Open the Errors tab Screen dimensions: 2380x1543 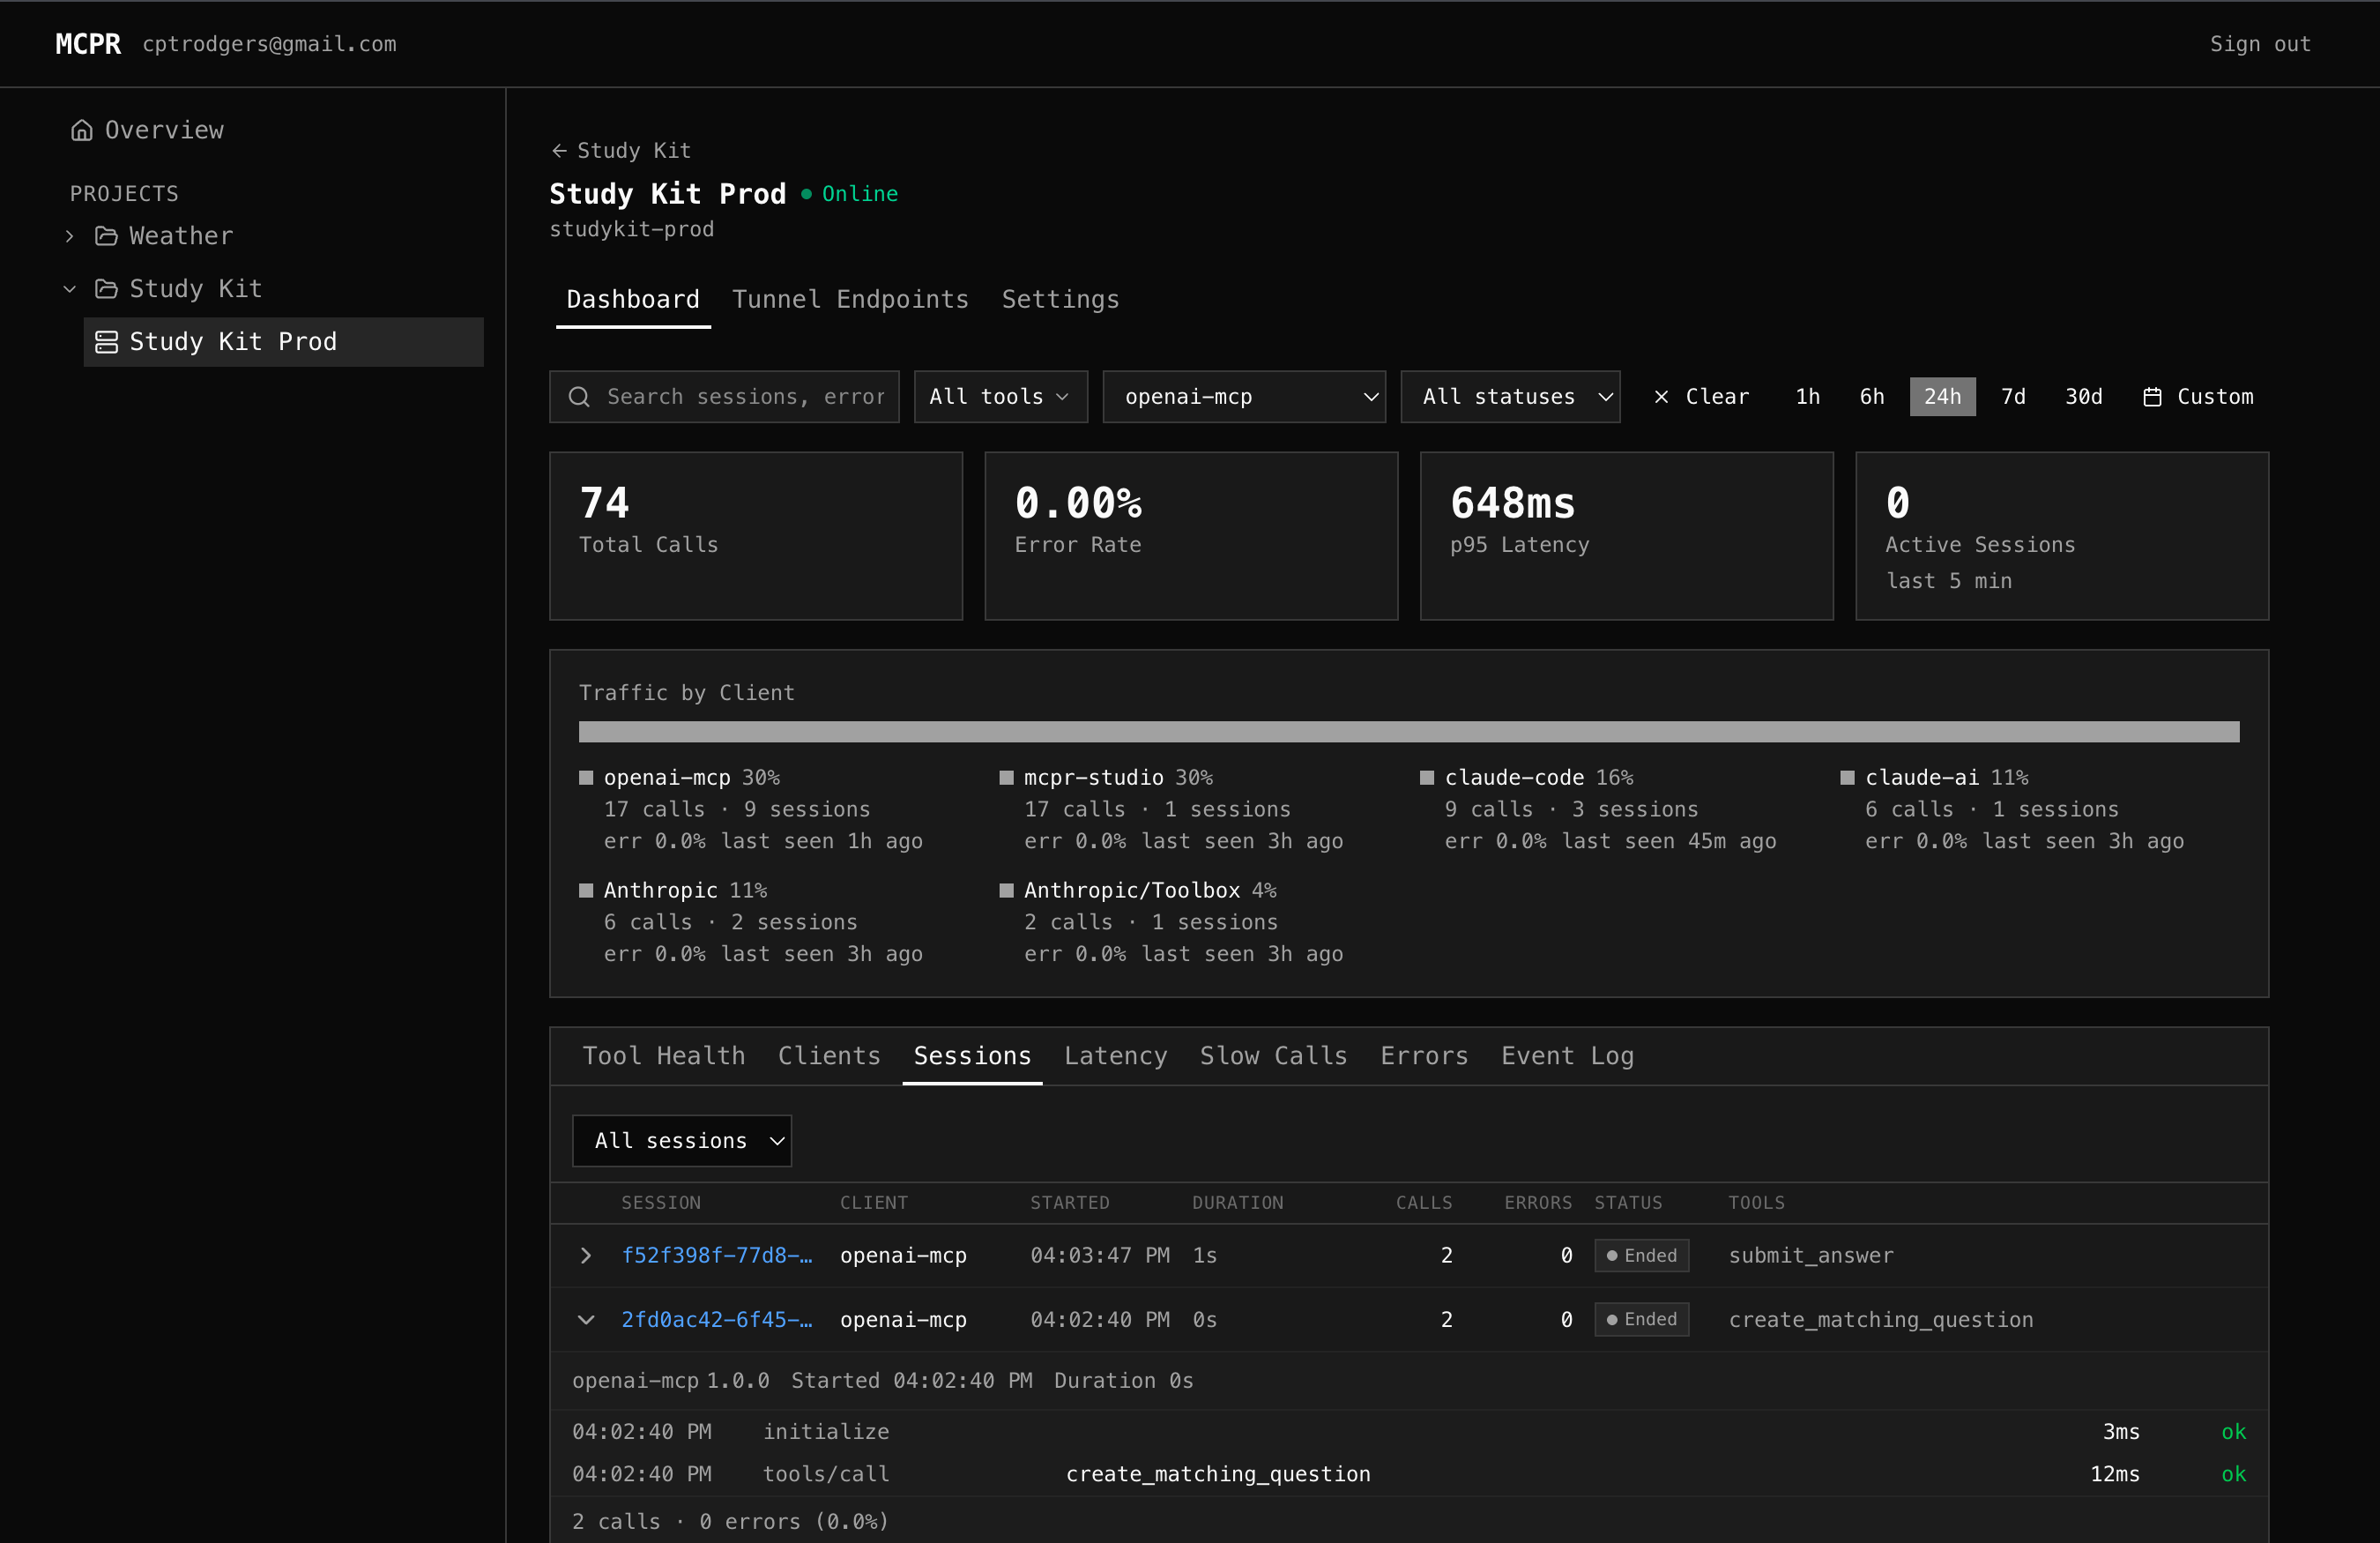[1424, 1055]
